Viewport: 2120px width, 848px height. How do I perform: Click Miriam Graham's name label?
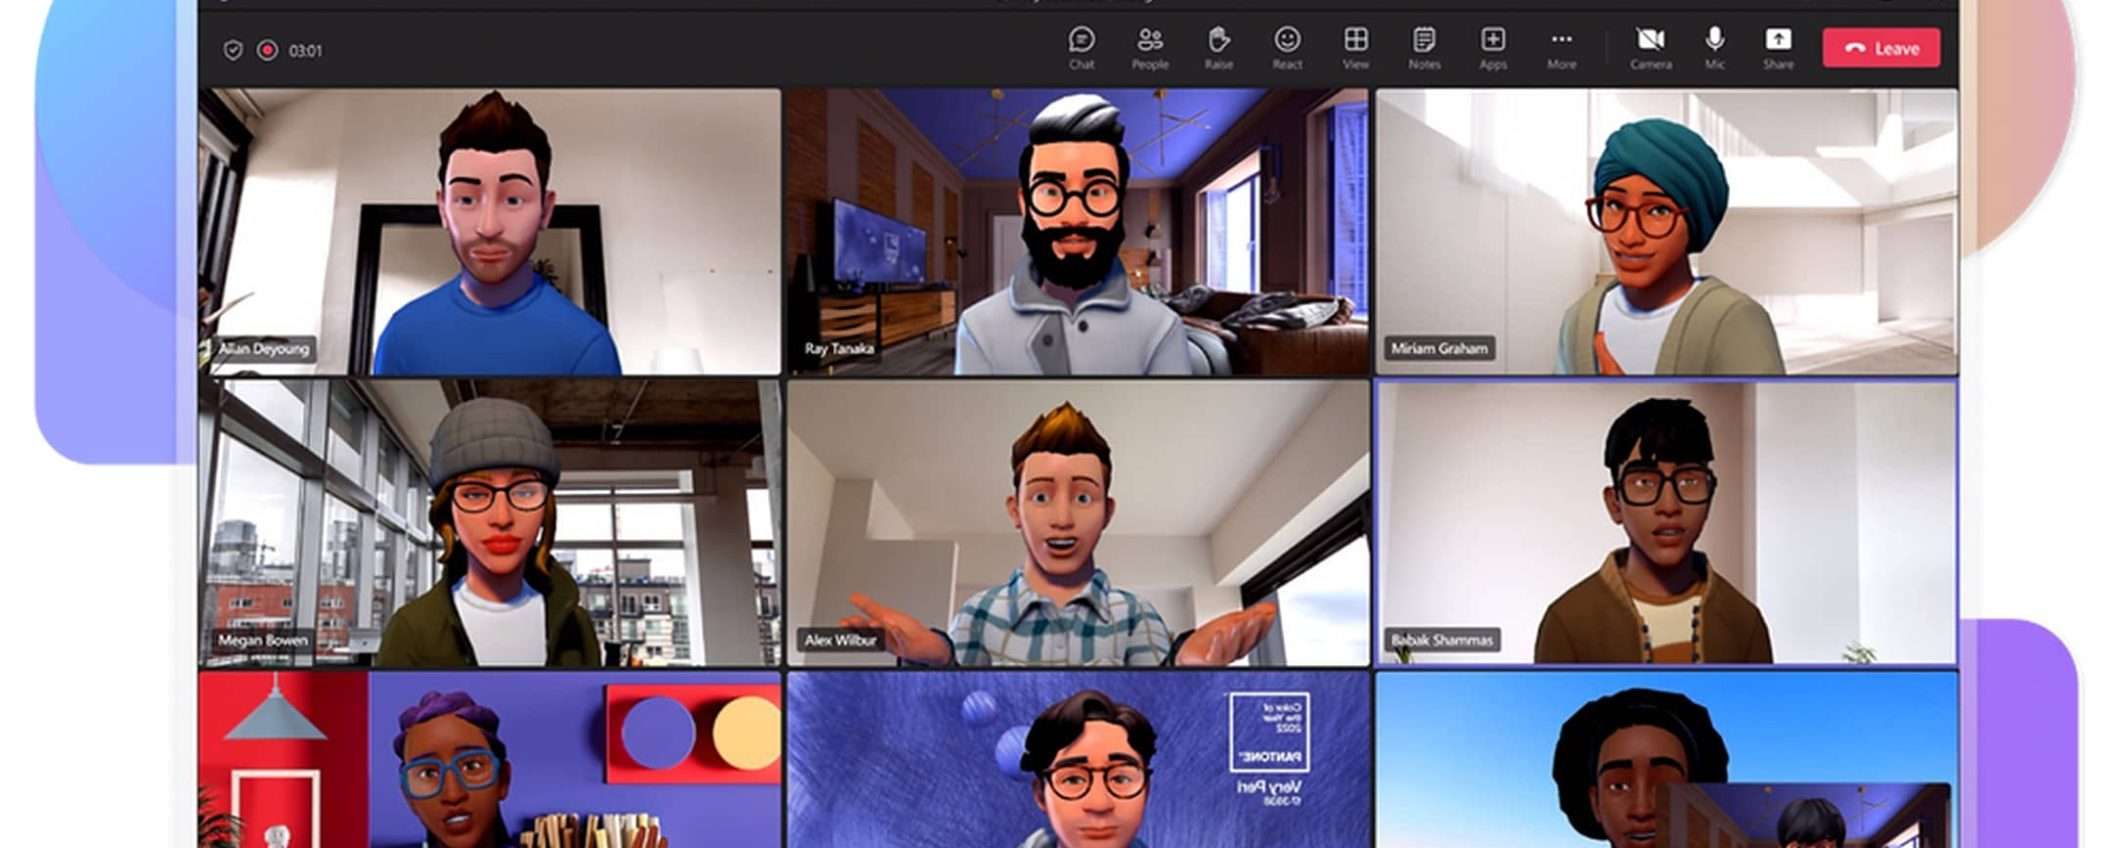pos(1439,349)
